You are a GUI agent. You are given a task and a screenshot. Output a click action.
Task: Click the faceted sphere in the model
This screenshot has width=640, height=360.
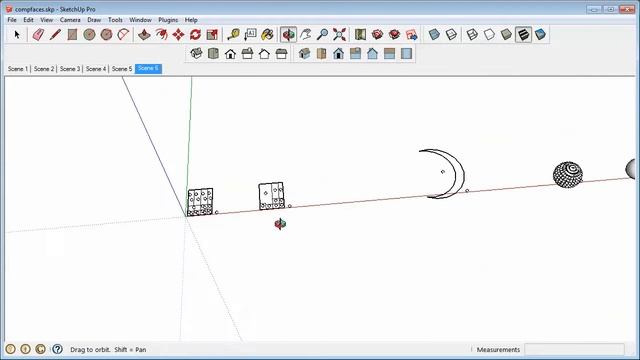(568, 175)
